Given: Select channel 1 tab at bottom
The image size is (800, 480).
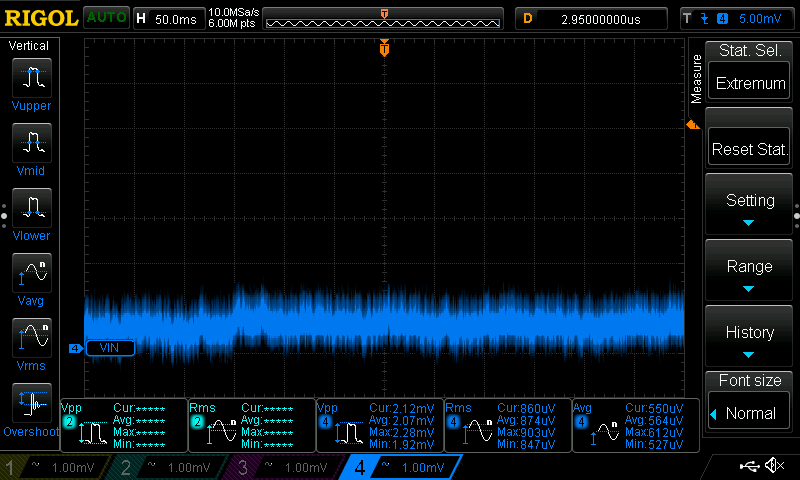Looking at the screenshot, I should point(55,467).
